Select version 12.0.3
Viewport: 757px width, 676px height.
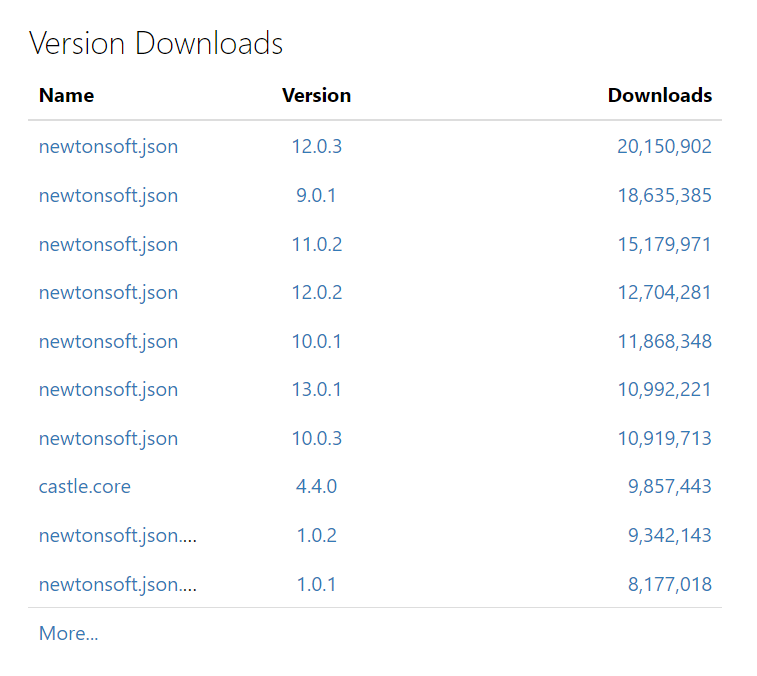317,147
